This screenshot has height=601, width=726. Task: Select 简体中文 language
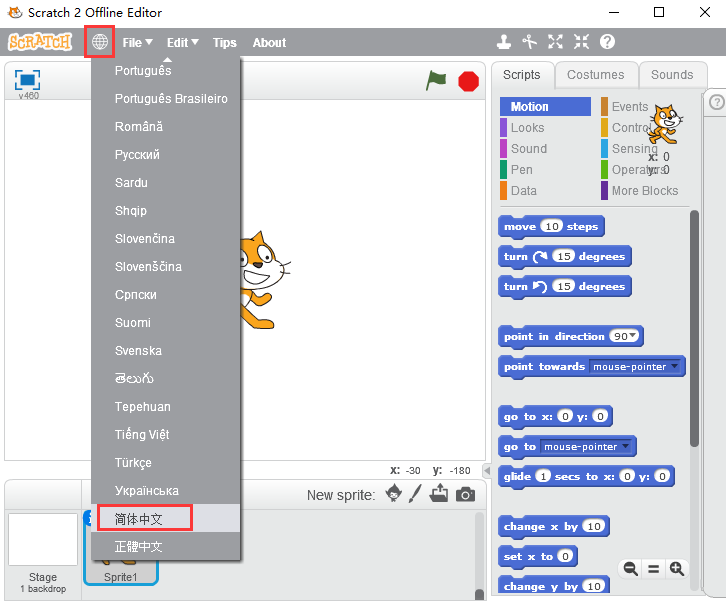tap(165, 518)
